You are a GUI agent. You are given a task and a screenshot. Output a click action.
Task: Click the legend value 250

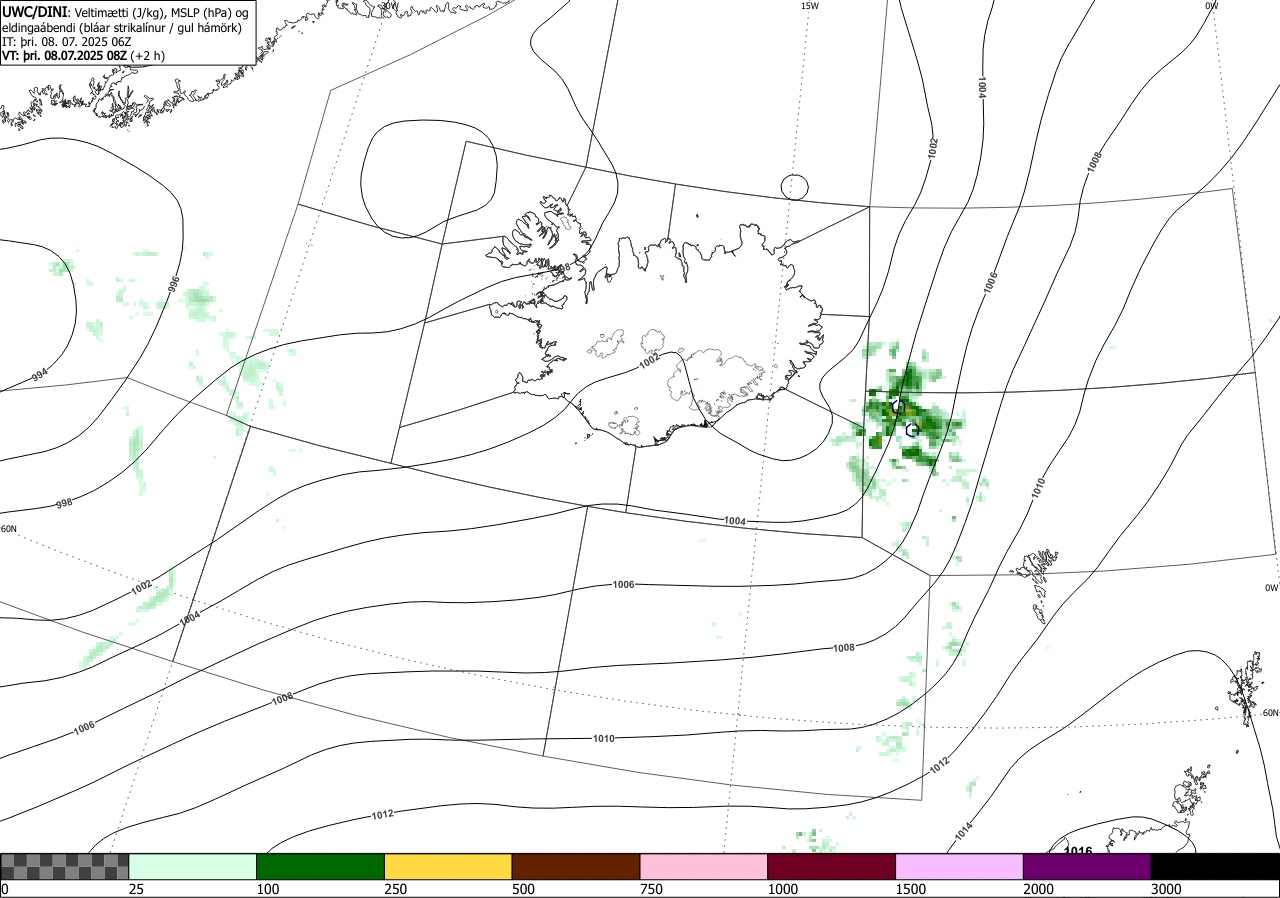[x=395, y=889]
